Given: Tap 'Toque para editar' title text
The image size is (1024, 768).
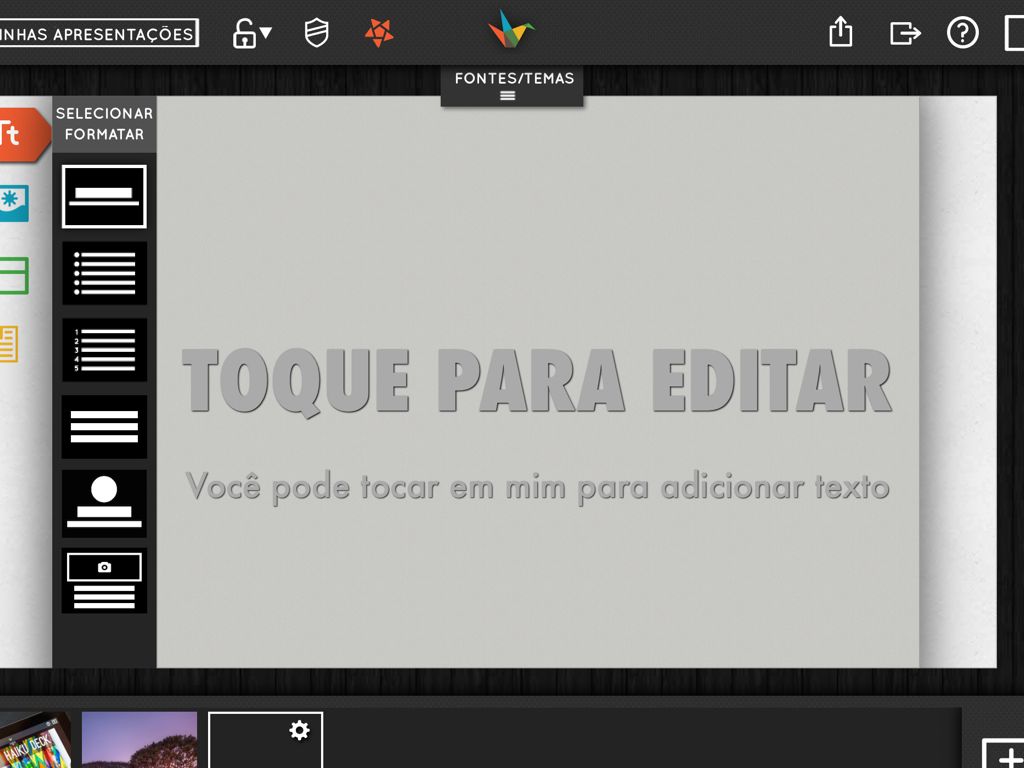Looking at the screenshot, I should (536, 382).
